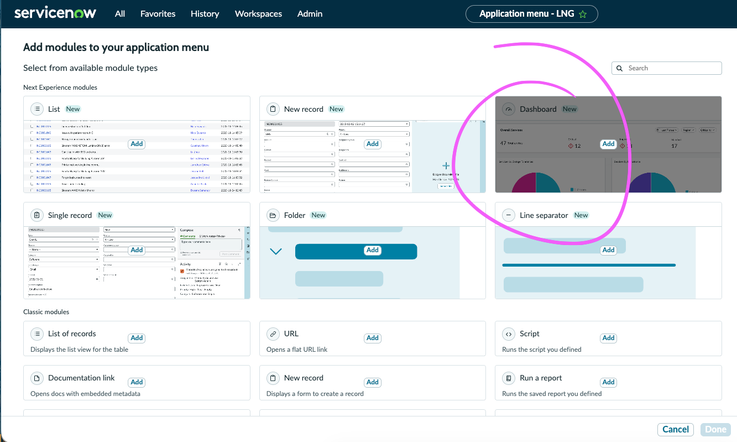
Task: Add the Run a report module
Action: coord(608,382)
